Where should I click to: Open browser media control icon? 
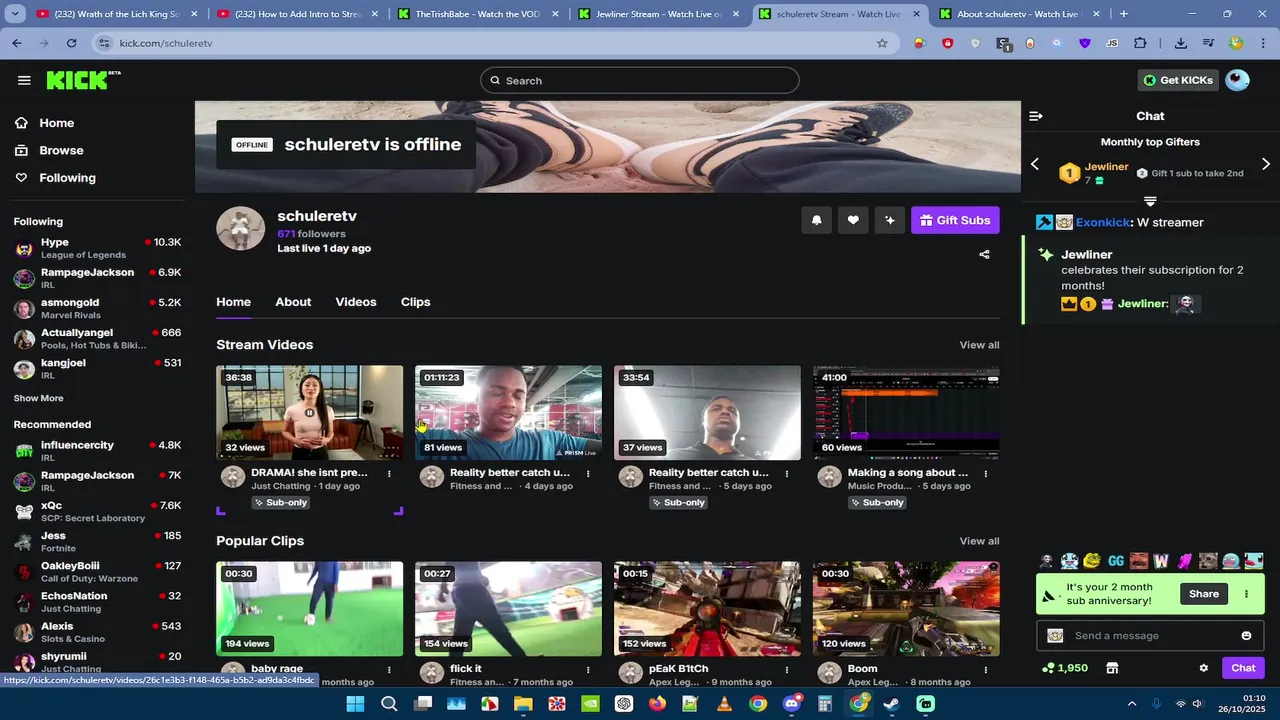(x=1209, y=43)
